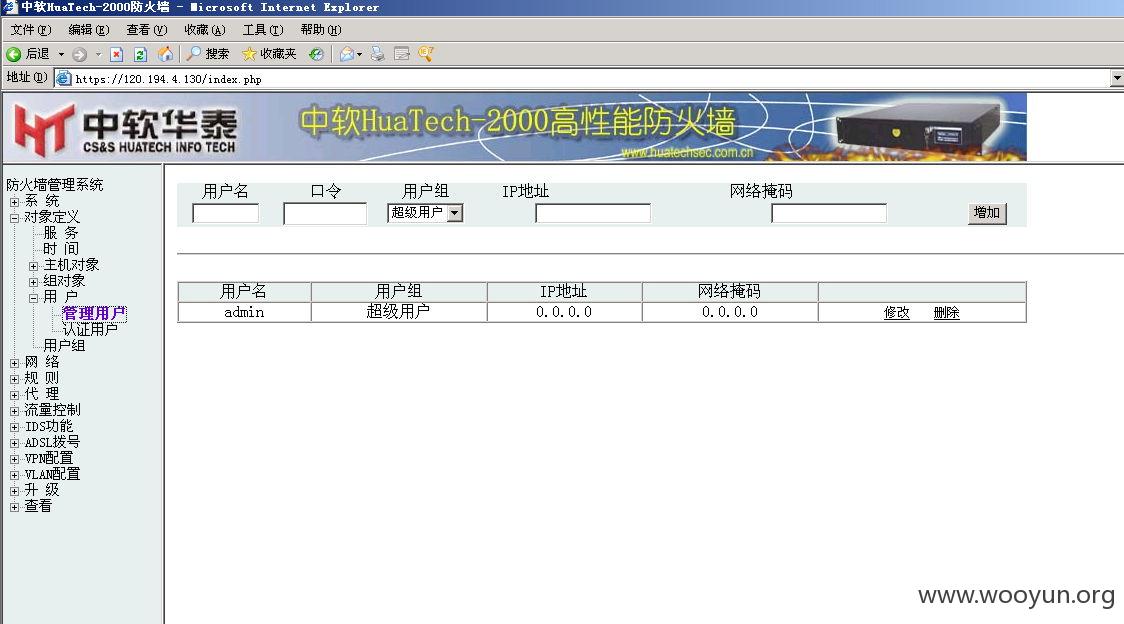Select 时间 in the tree
Screen dimensions: 1124x624
pos(61,249)
